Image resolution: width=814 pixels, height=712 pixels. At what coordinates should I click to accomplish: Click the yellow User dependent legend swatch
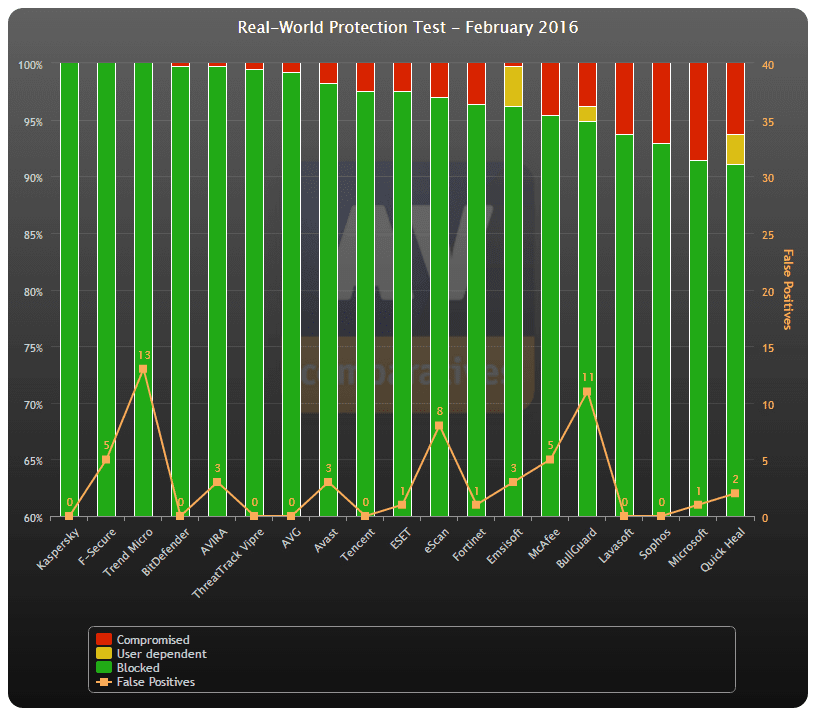point(104,653)
